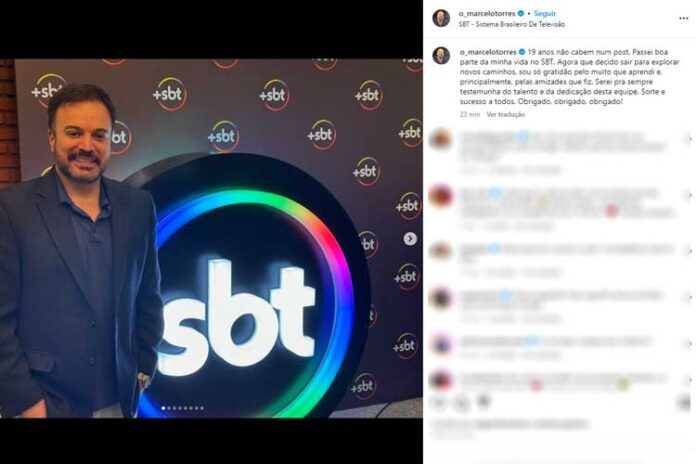The width and height of the screenshot is (696, 464).
Task: Open the o_marcelotorres username in header
Action: click(487, 14)
